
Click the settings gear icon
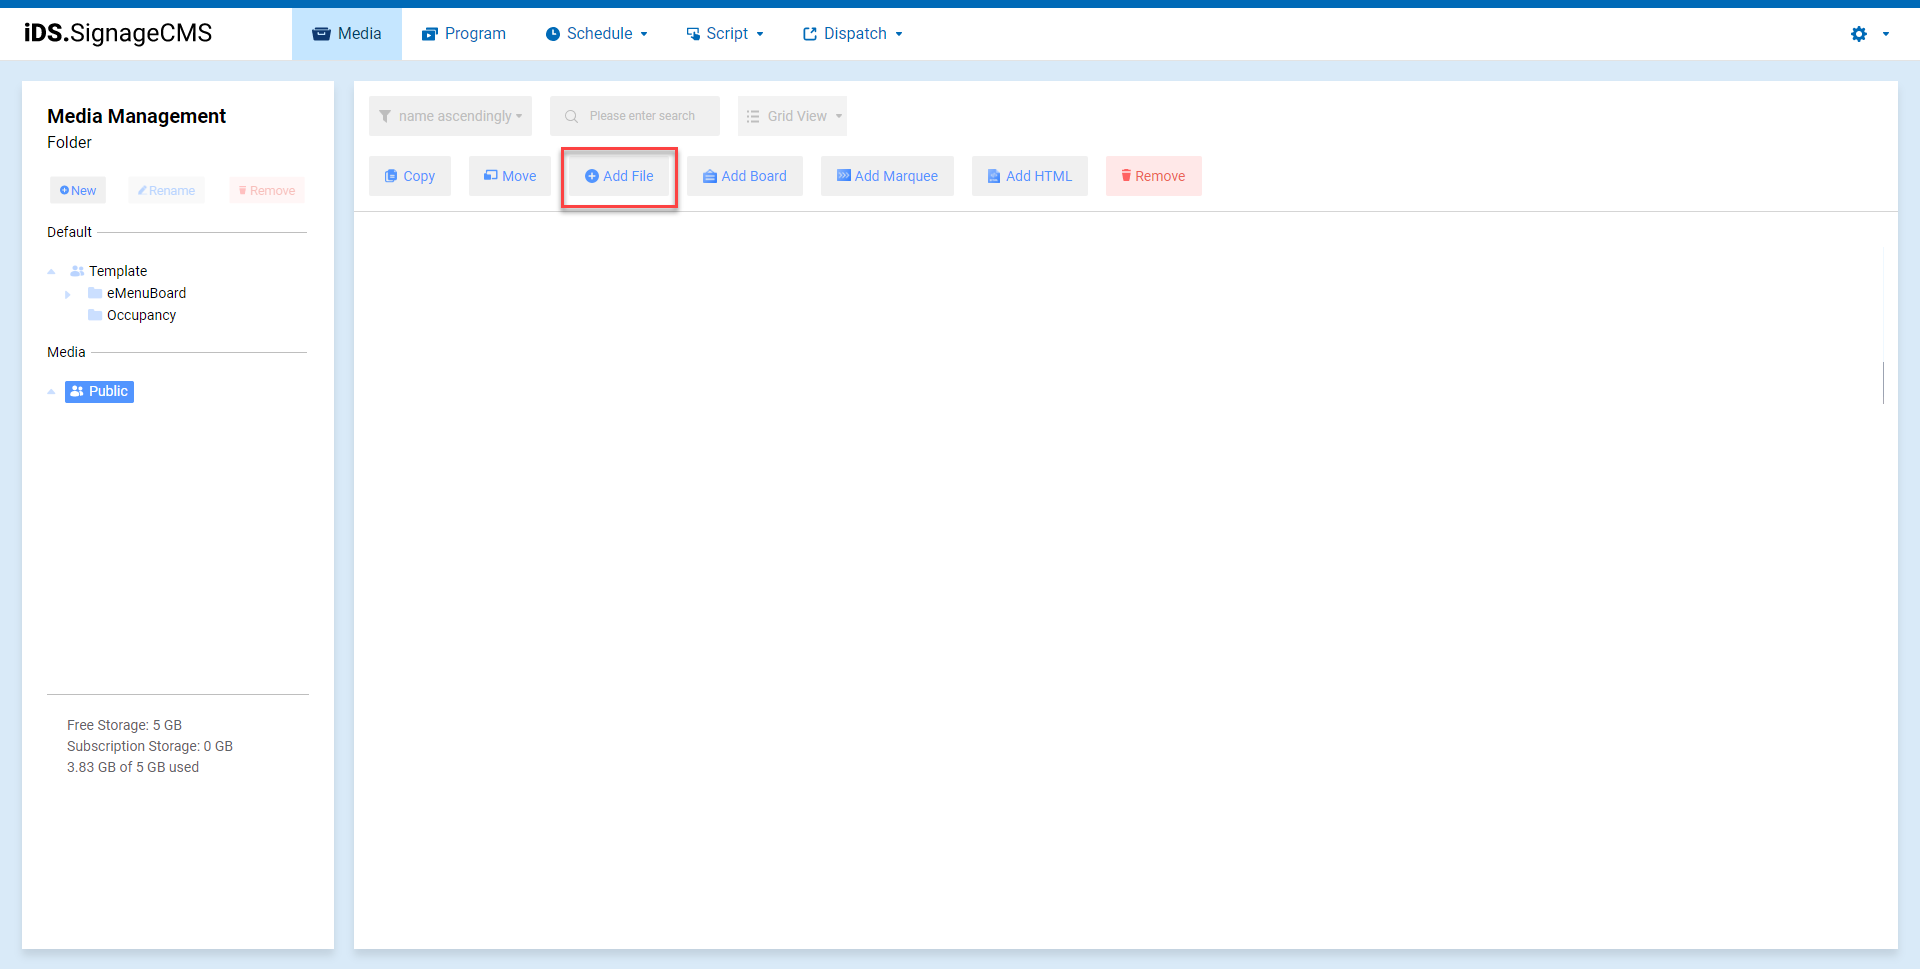(1859, 34)
